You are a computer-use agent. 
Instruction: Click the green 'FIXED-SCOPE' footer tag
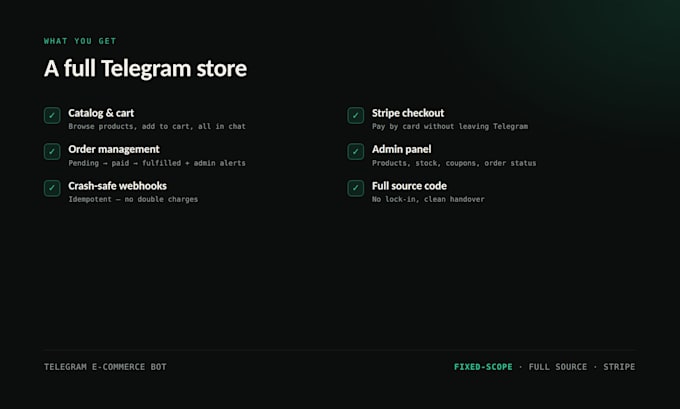click(x=483, y=367)
